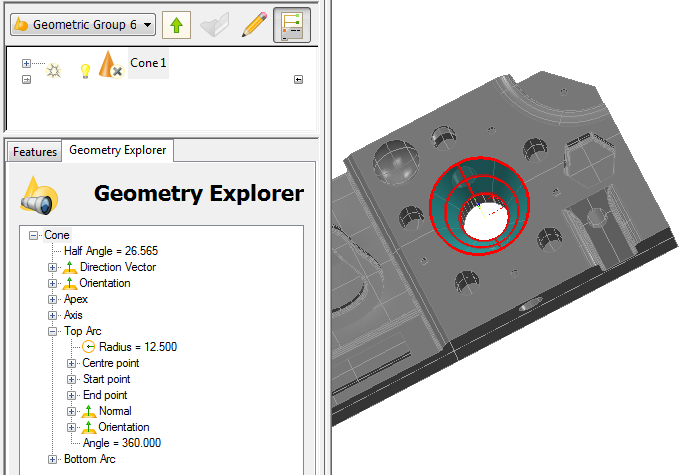Expand the Centre point node

coord(72,364)
